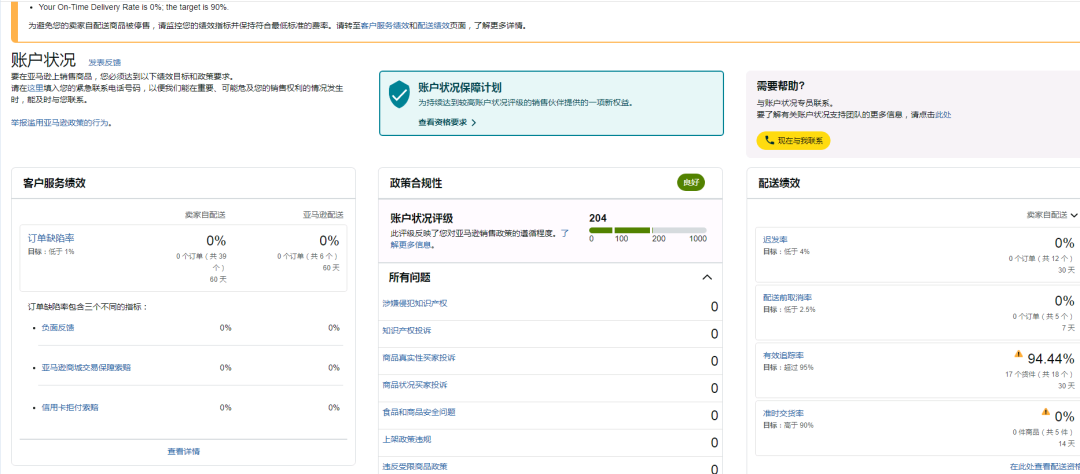Collapse the 所有问题 section with the chevron
The height and width of the screenshot is (474, 1080).
click(707, 278)
